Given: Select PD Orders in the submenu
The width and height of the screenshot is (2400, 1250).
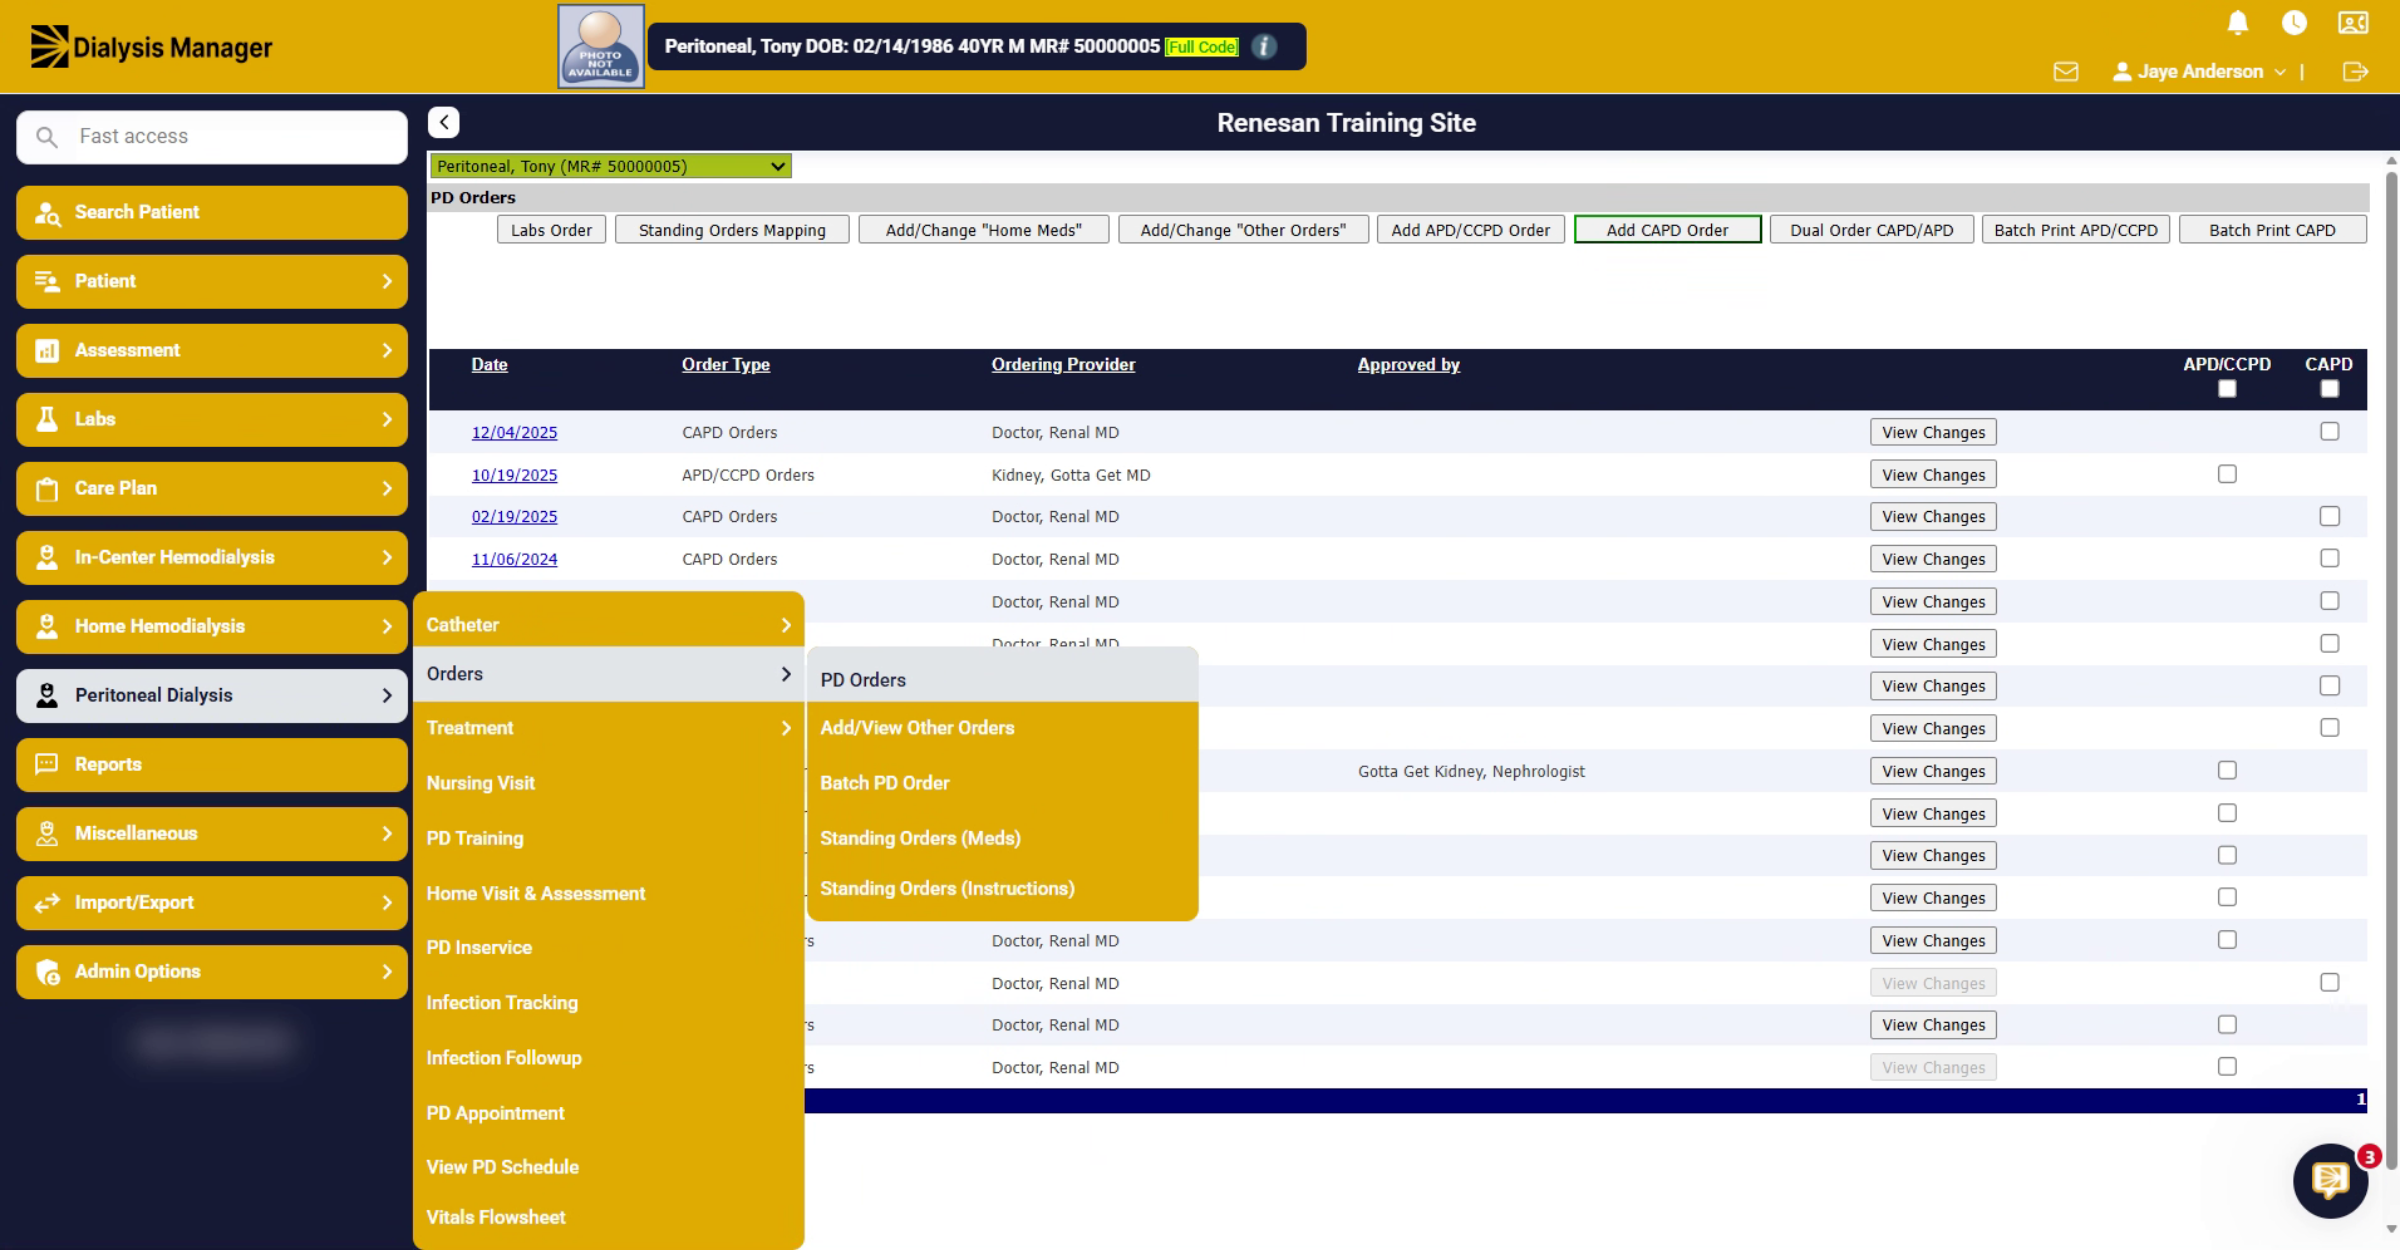Looking at the screenshot, I should pos(1002,679).
